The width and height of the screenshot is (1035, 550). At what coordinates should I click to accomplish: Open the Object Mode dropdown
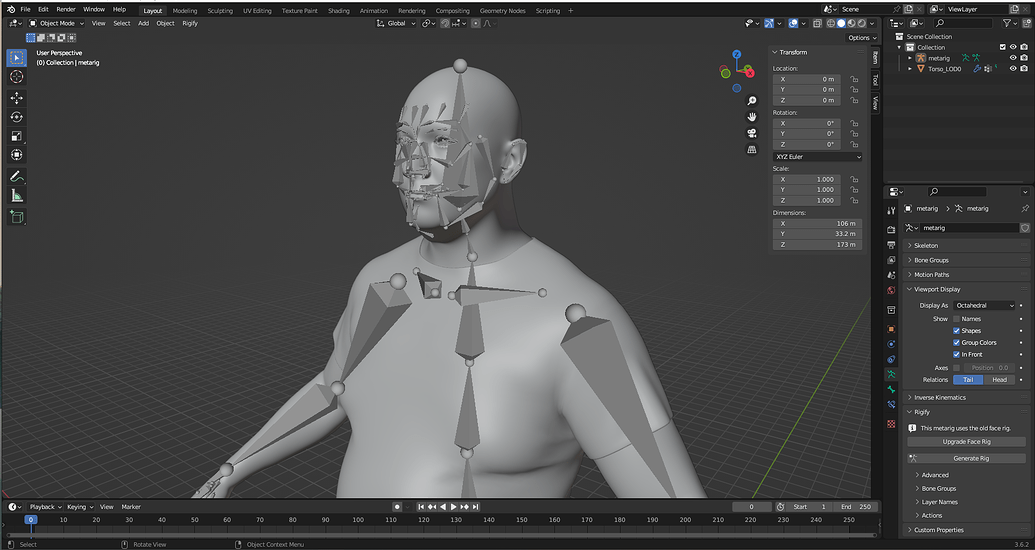(57, 23)
